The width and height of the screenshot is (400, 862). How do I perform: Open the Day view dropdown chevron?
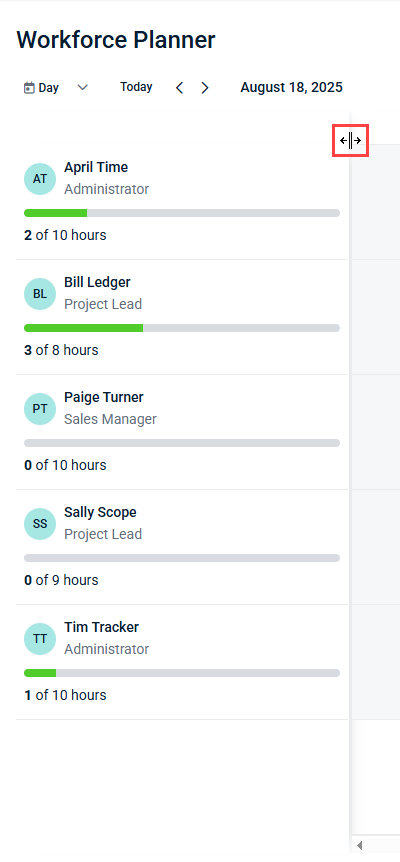click(x=82, y=87)
